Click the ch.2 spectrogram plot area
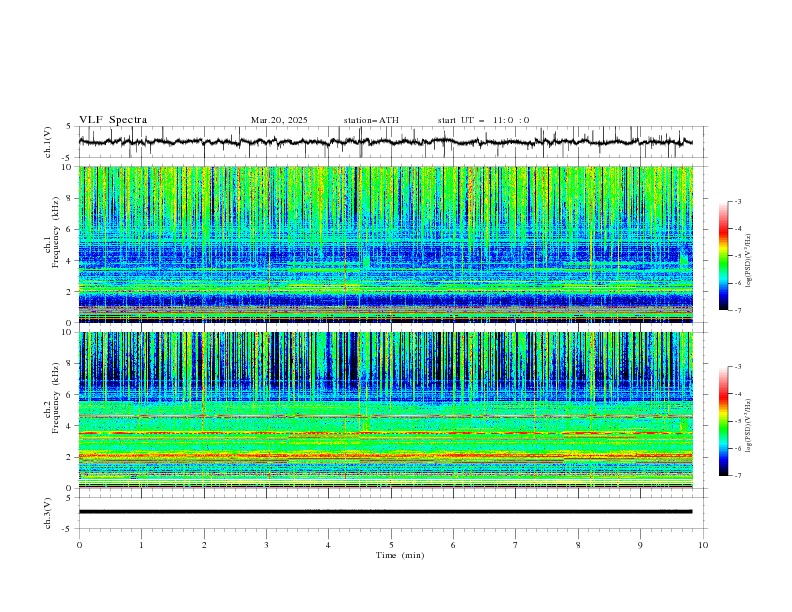This screenshot has width=792, height=612. [x=386, y=410]
